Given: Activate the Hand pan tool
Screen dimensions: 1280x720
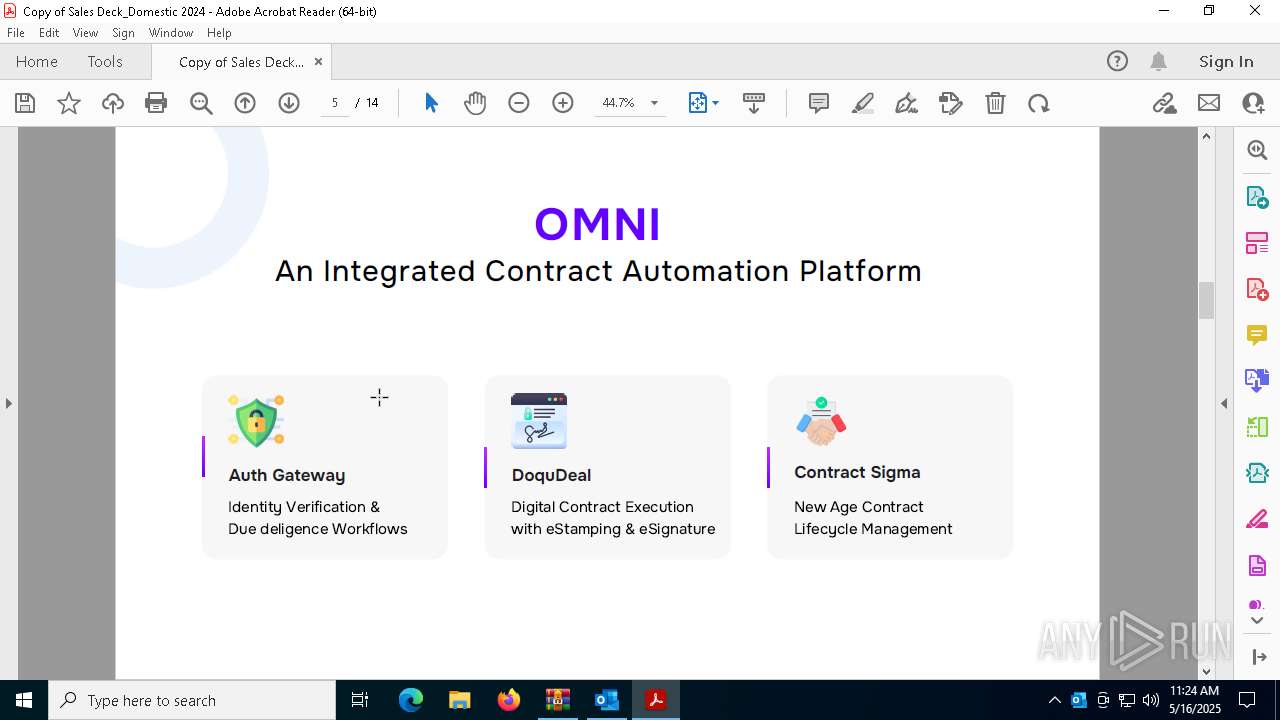Looking at the screenshot, I should point(475,103).
